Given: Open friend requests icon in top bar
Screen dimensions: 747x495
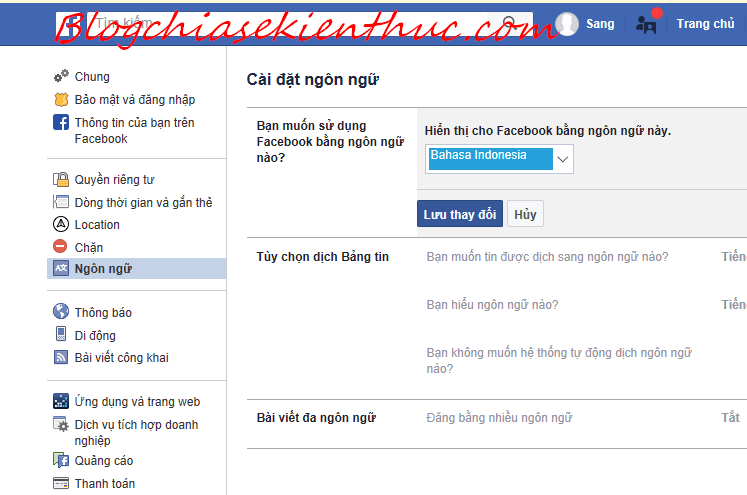Looking at the screenshot, I should coord(646,24).
